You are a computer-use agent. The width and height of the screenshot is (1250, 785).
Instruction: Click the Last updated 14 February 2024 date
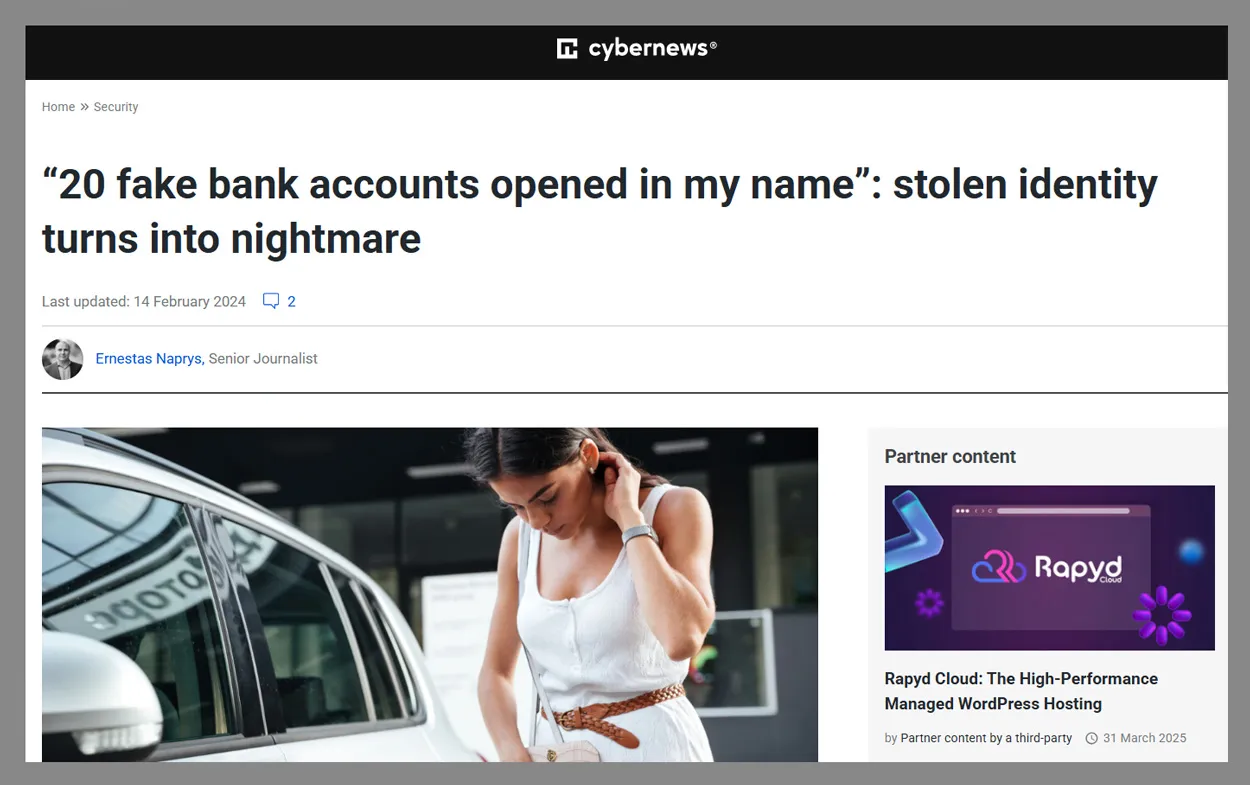tap(144, 301)
